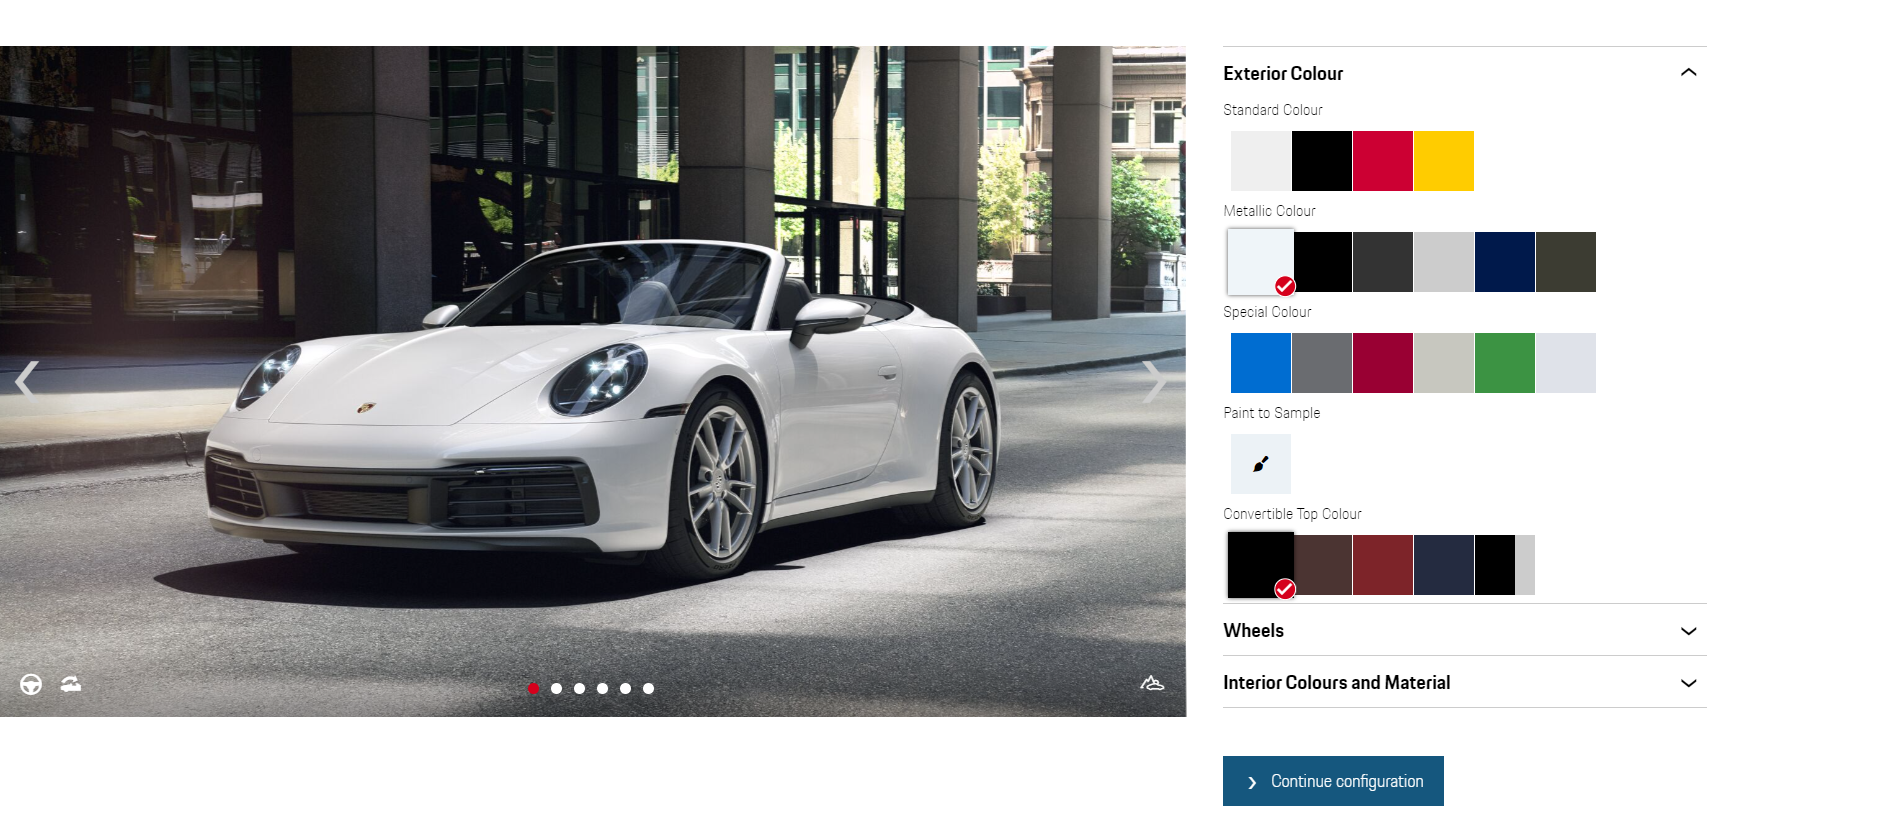Choose the brown convertible top swatch

pyautogui.click(x=1323, y=565)
